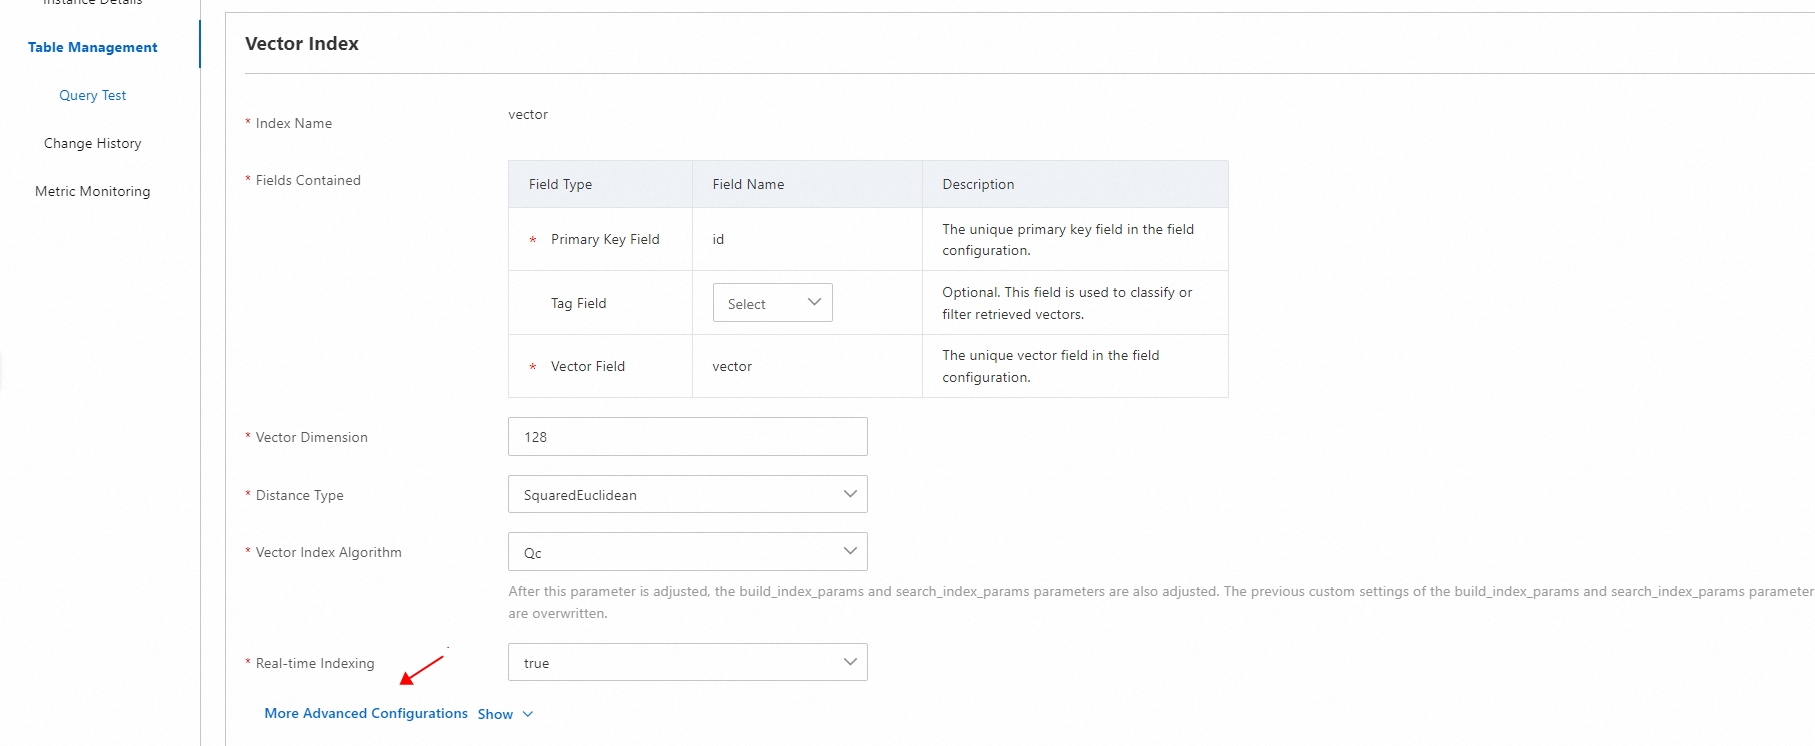
Task: Open Query Test in the sidebar
Action: [92, 95]
